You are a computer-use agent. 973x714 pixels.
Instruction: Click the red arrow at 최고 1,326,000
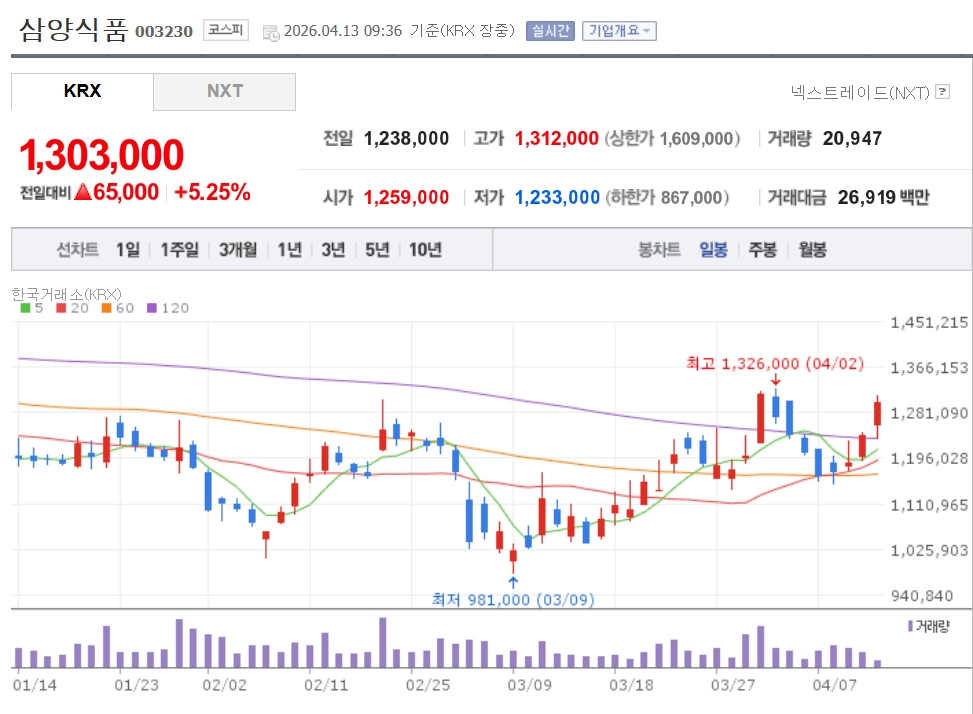[775, 380]
